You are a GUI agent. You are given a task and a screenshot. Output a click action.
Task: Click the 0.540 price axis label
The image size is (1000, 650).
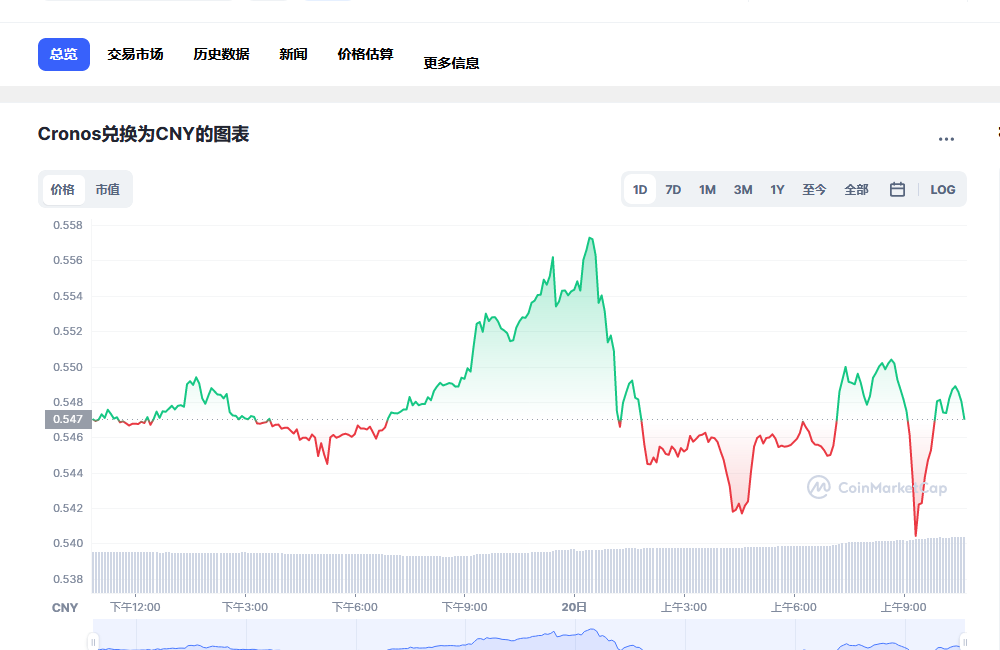point(68,543)
